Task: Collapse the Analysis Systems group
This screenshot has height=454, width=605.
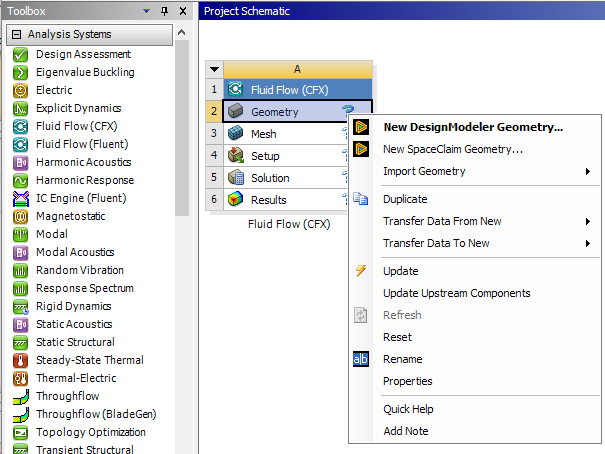Action: pyautogui.click(x=16, y=34)
